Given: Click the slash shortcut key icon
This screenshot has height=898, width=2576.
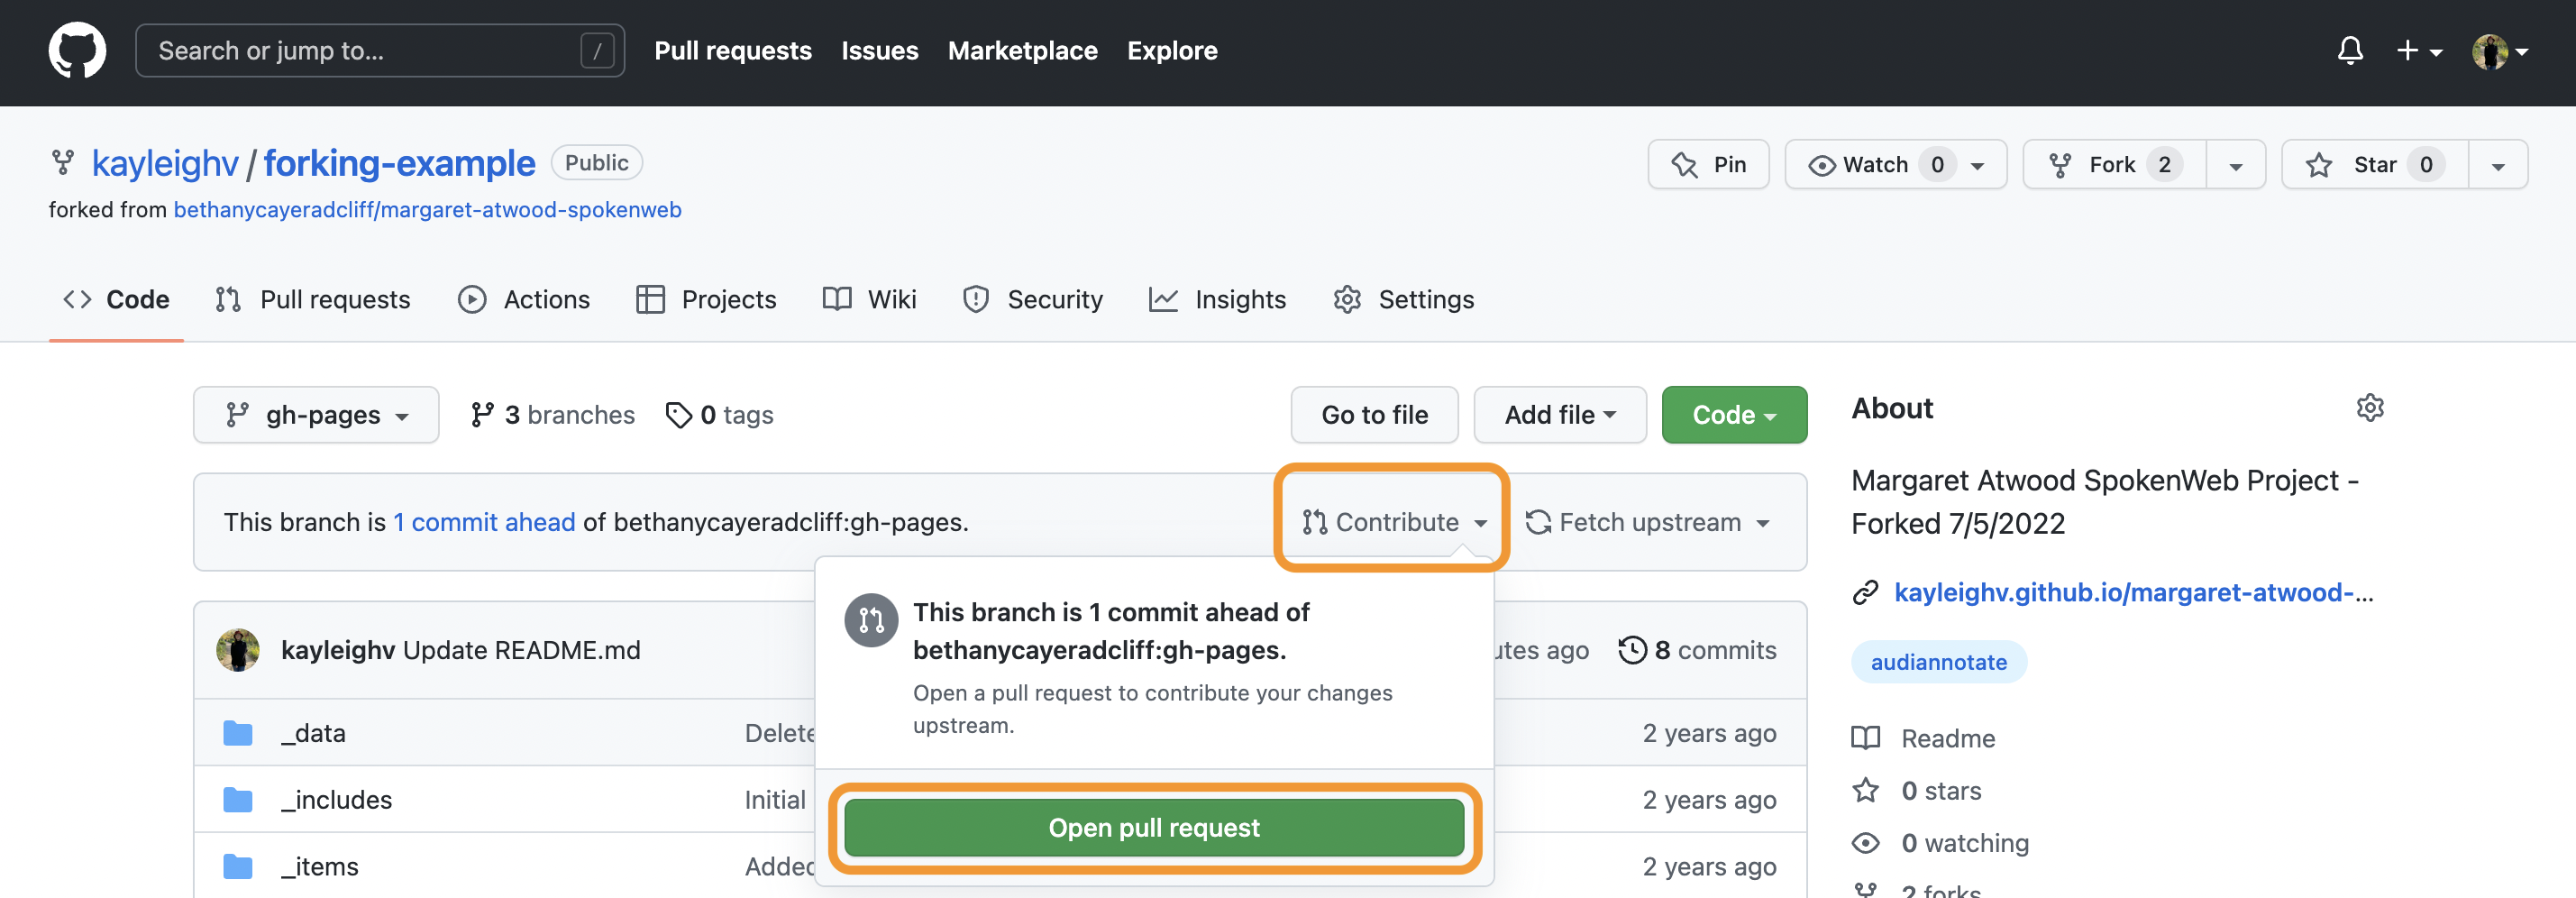Looking at the screenshot, I should coord(597,50).
